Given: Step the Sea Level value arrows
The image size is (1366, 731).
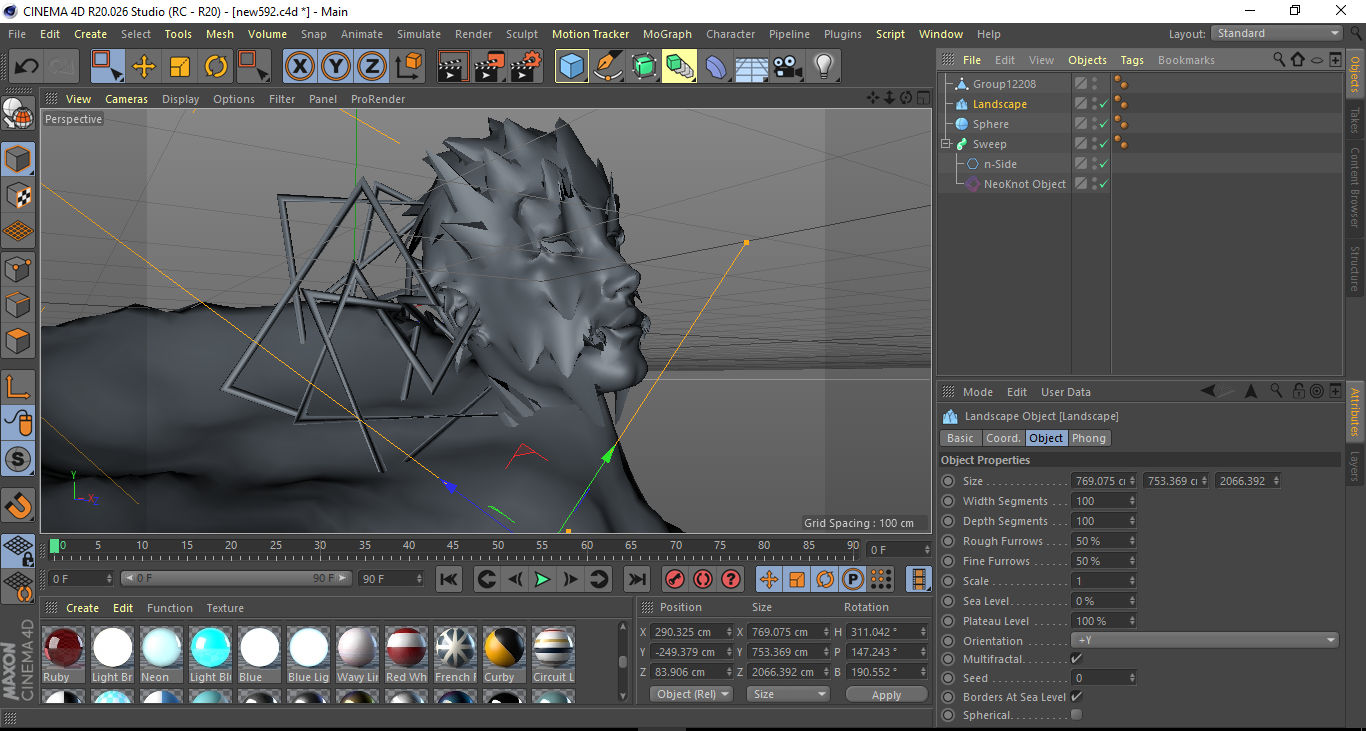Looking at the screenshot, I should click(1132, 601).
